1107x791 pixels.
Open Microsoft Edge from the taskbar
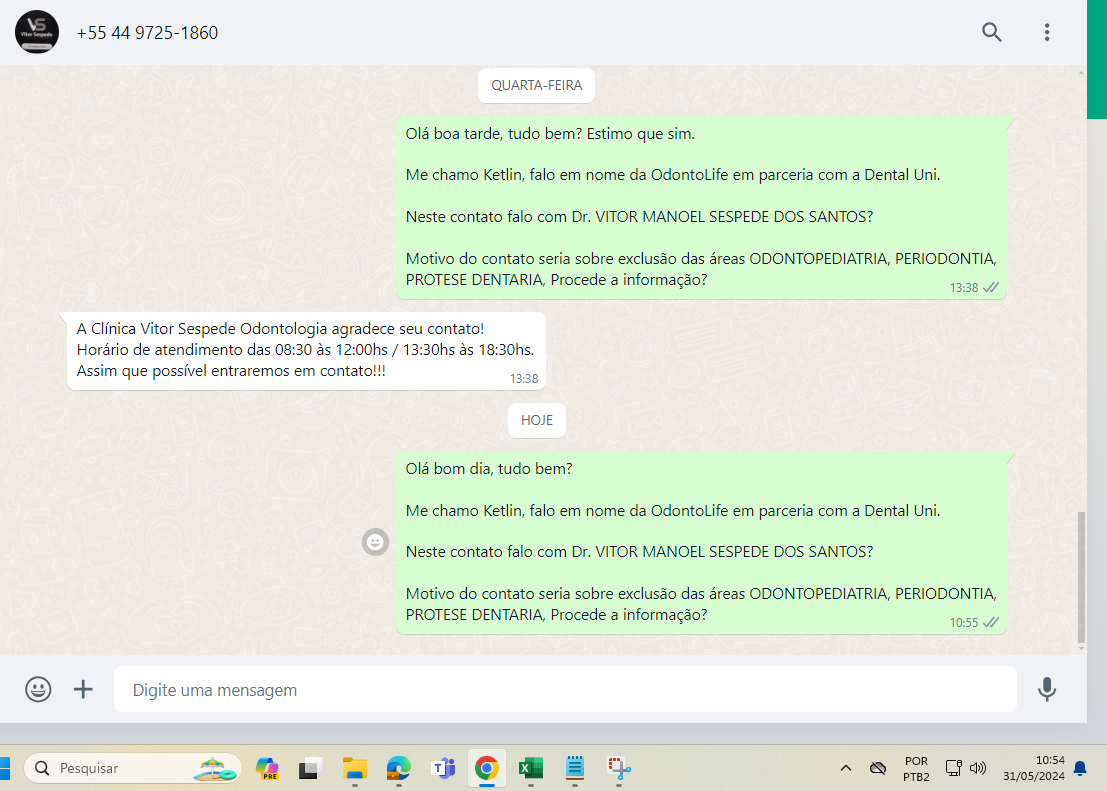(398, 768)
